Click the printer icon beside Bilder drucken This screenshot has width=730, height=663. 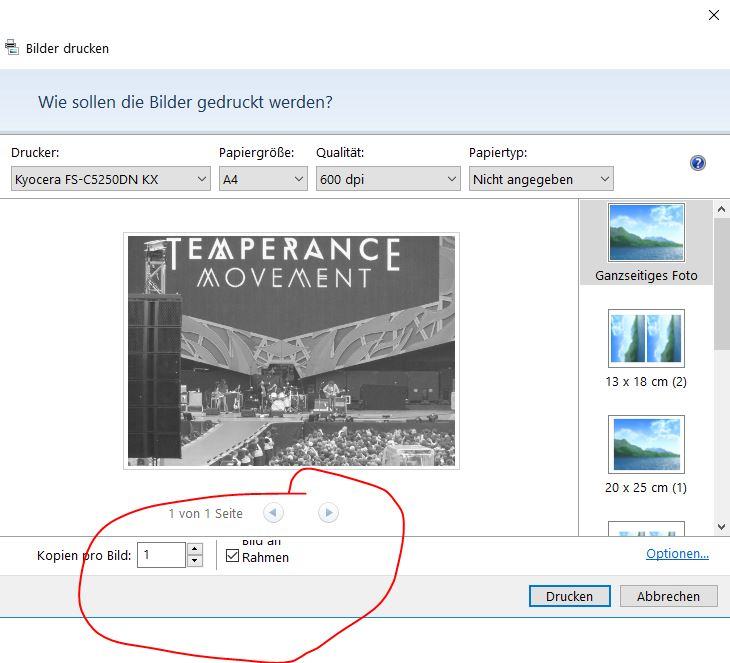click(x=12, y=47)
